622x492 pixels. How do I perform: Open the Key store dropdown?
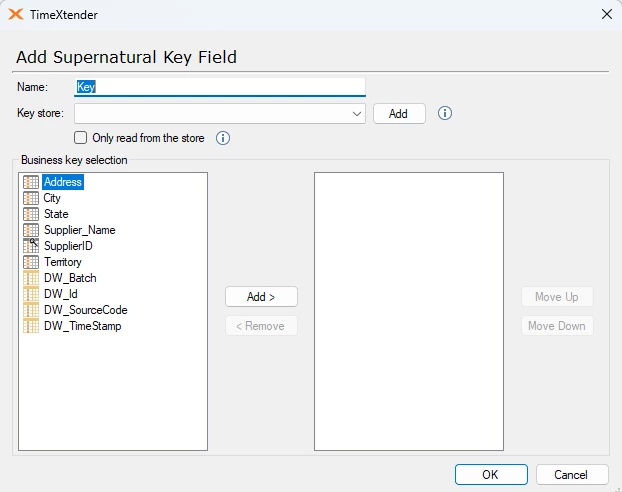point(357,114)
